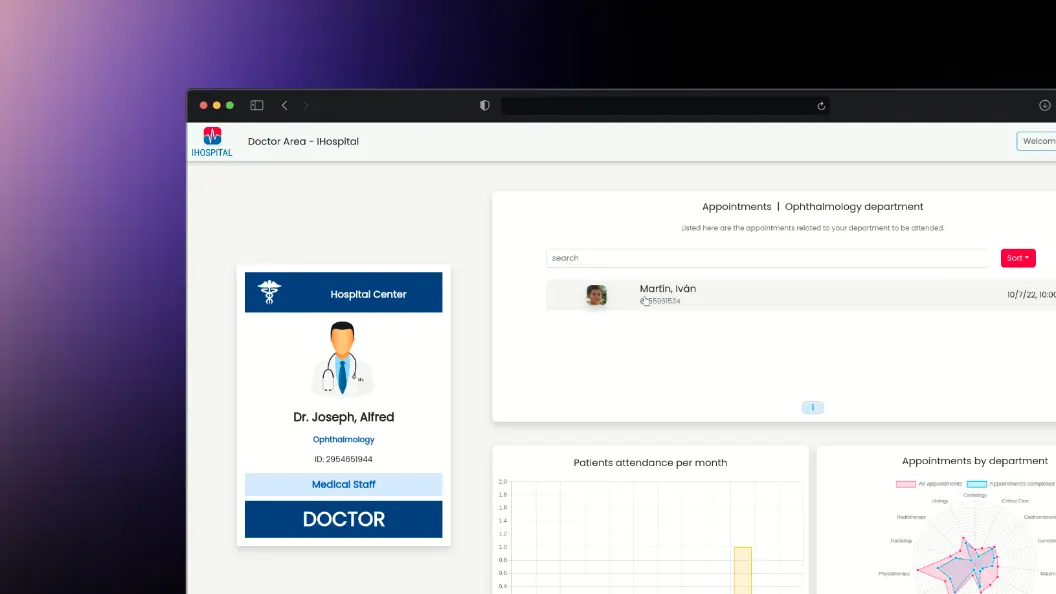
Task: Click the circular icon at the browser's top right
Action: click(1045, 104)
